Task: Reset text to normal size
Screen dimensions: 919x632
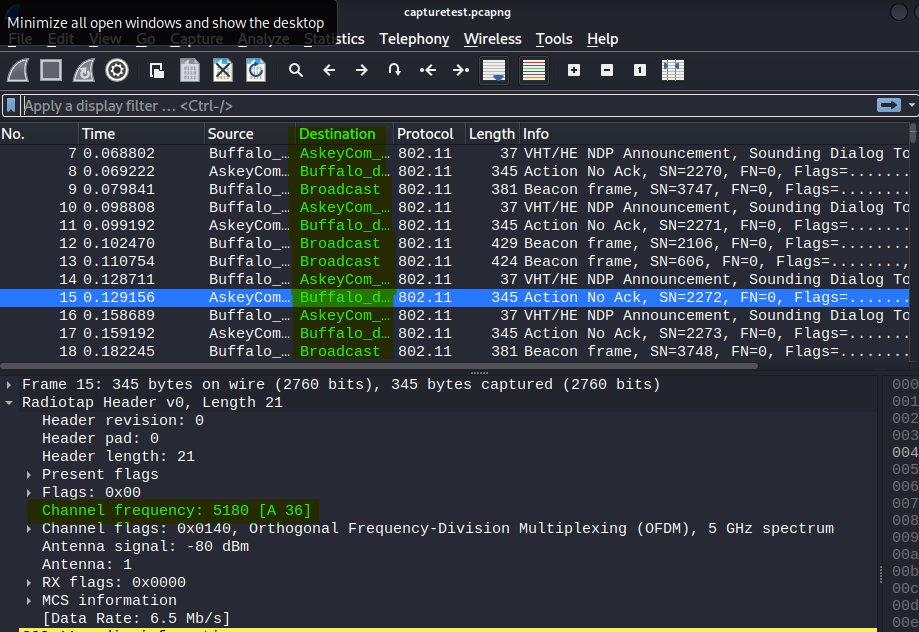Action: 639,70
